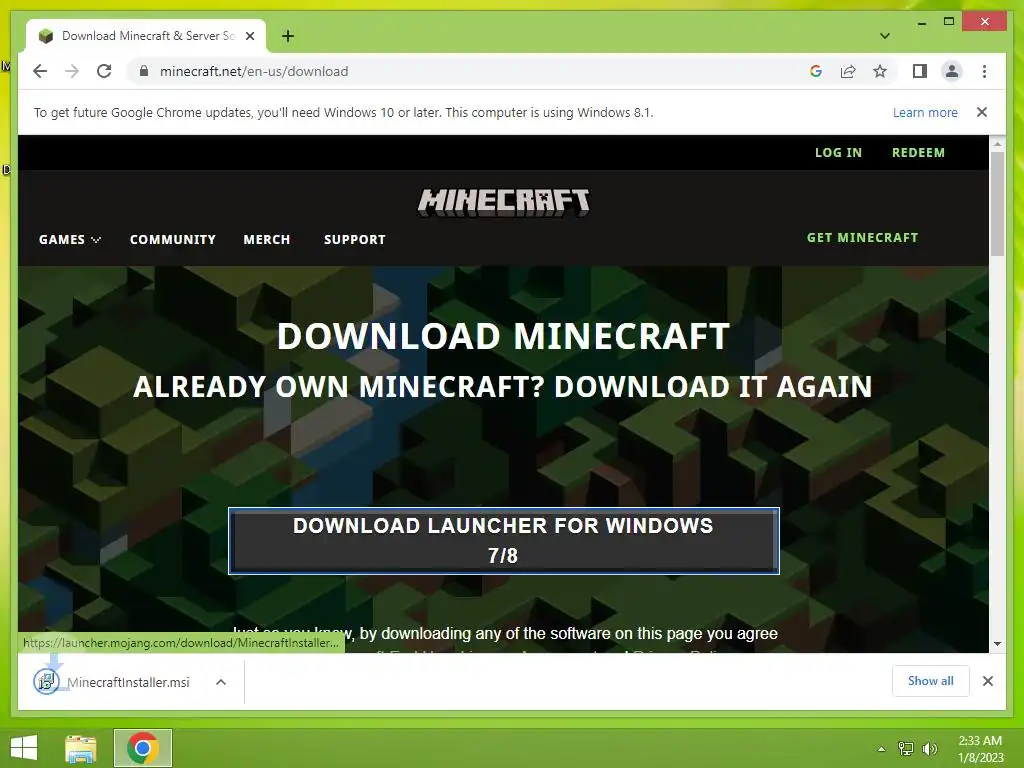
Task: Show hidden system tray icons
Action: pyautogui.click(x=881, y=749)
